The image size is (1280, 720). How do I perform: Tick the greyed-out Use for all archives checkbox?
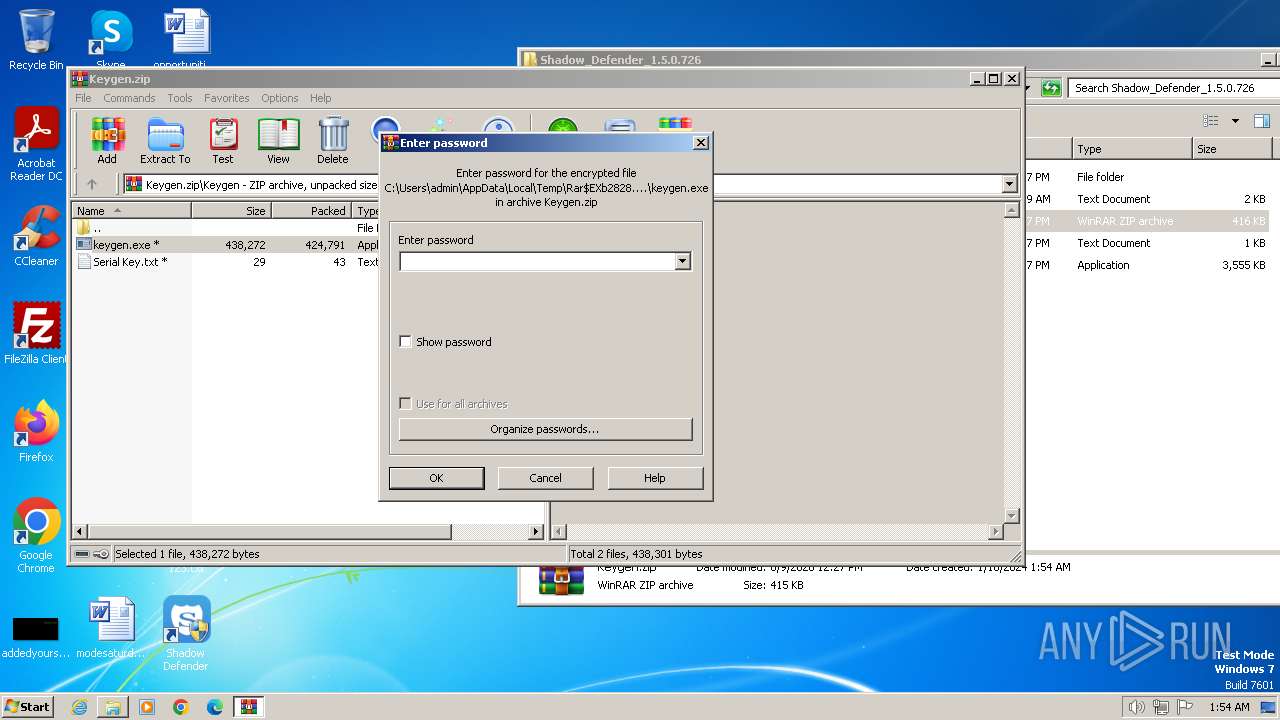click(x=405, y=404)
